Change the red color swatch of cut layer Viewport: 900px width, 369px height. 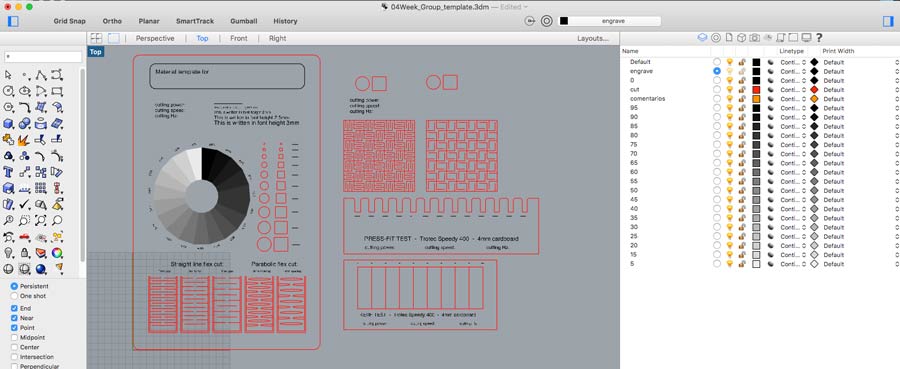click(756, 90)
